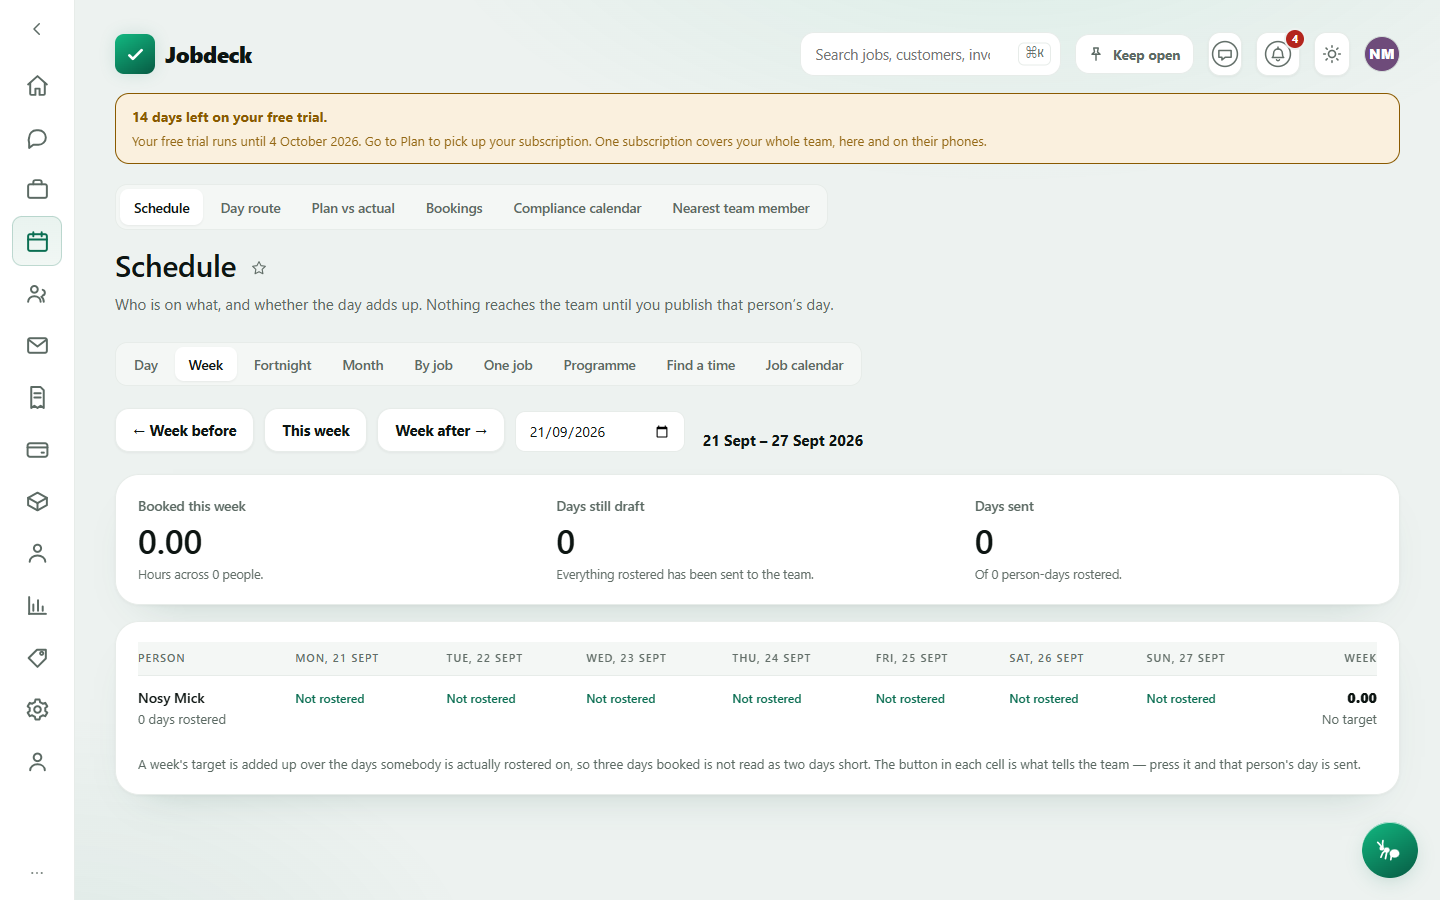Open the chat bubble icon in sidebar
Image resolution: width=1440 pixels, height=900 pixels.
point(37,138)
